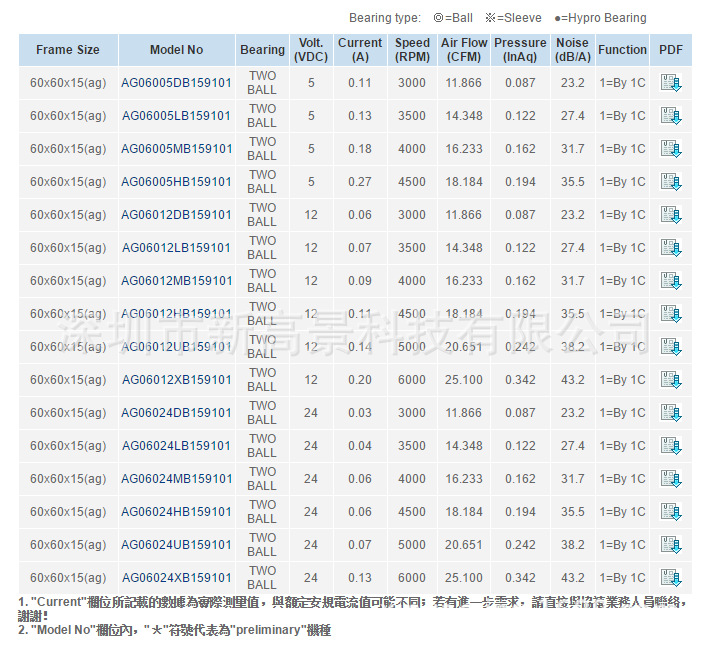Select current 0.27 in AG06005HB159101 row
The height and width of the screenshot is (649, 708).
(x=360, y=182)
